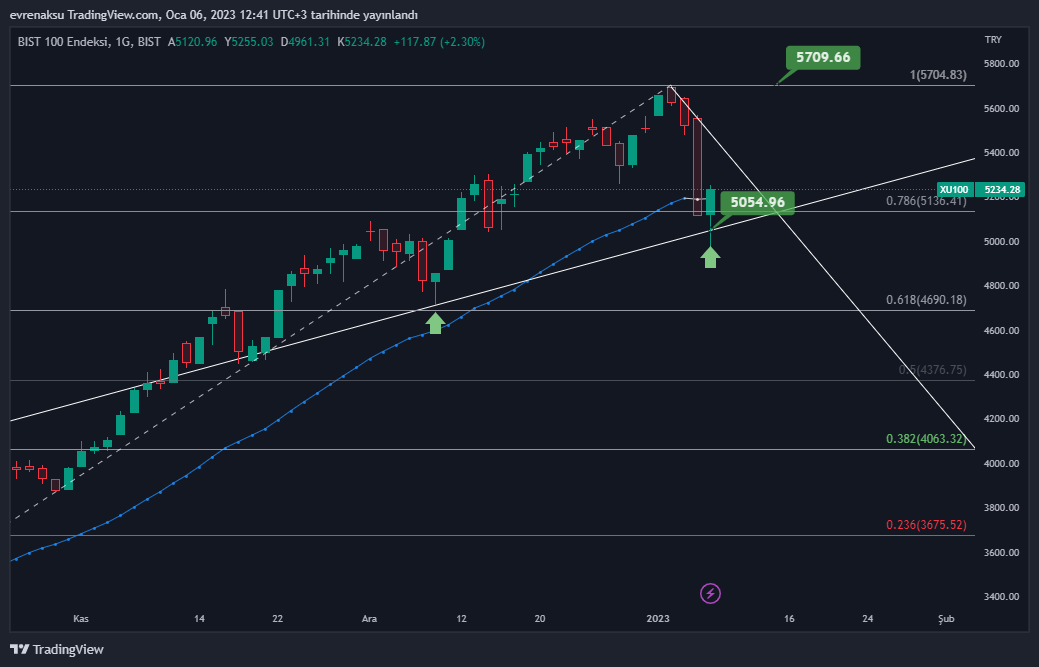Click the purple lightning event icon

point(710,593)
